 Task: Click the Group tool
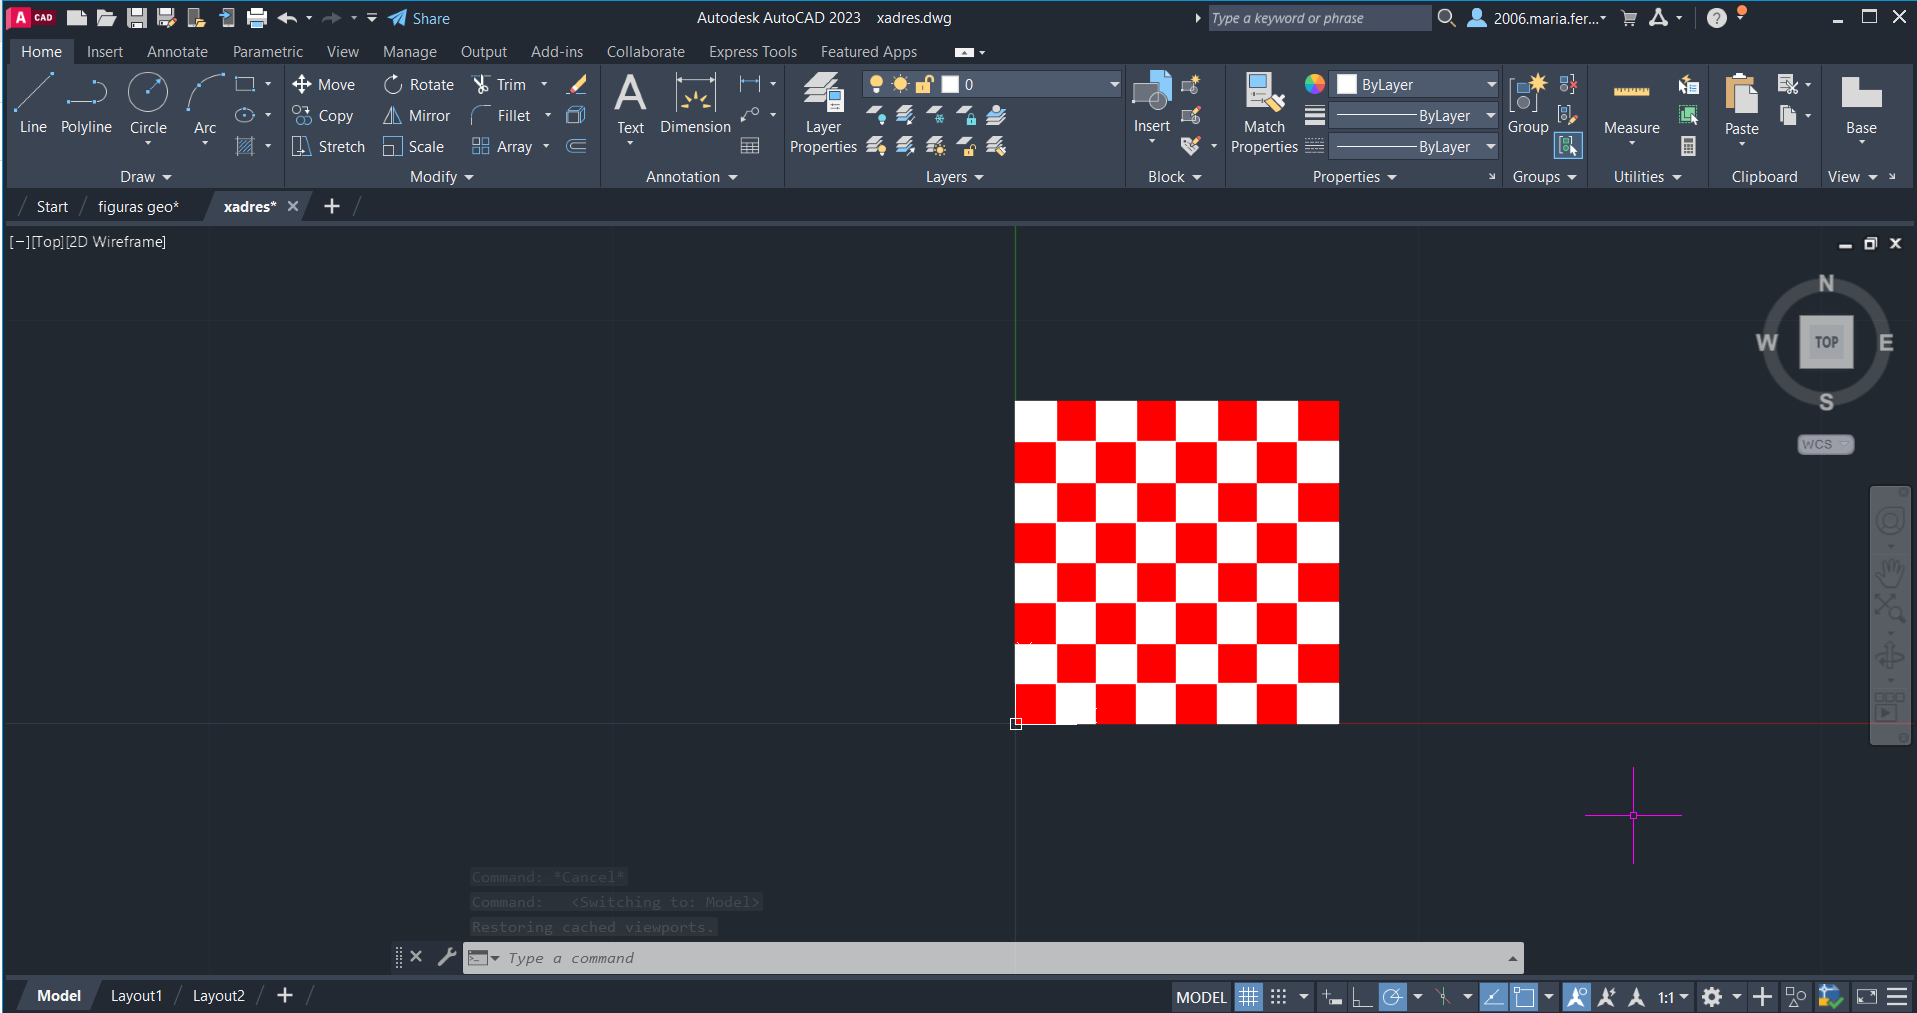point(1527,104)
